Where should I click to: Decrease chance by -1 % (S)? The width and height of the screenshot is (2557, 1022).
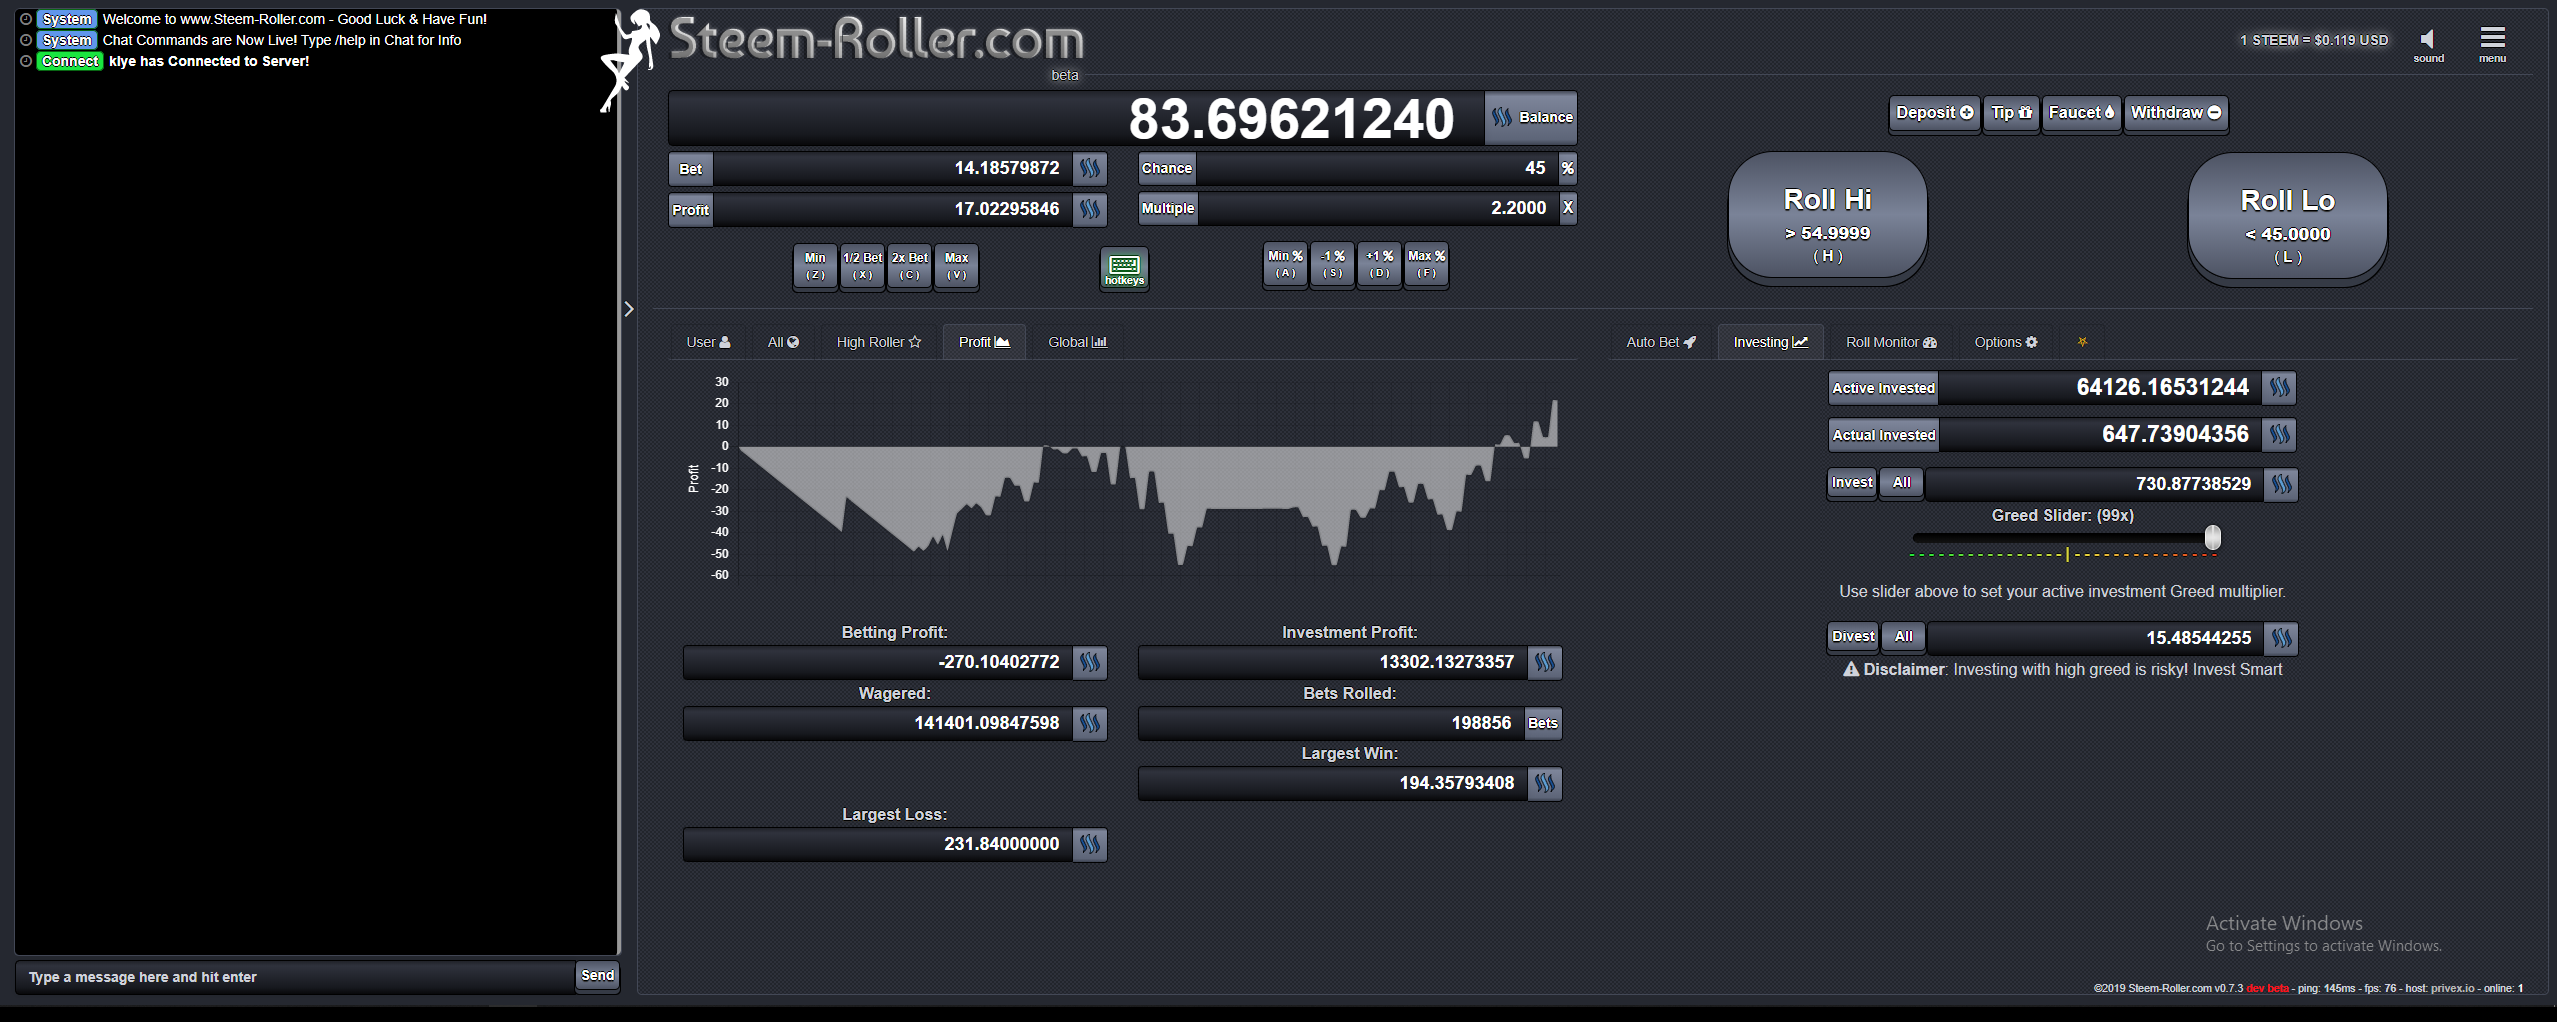tap(1332, 264)
